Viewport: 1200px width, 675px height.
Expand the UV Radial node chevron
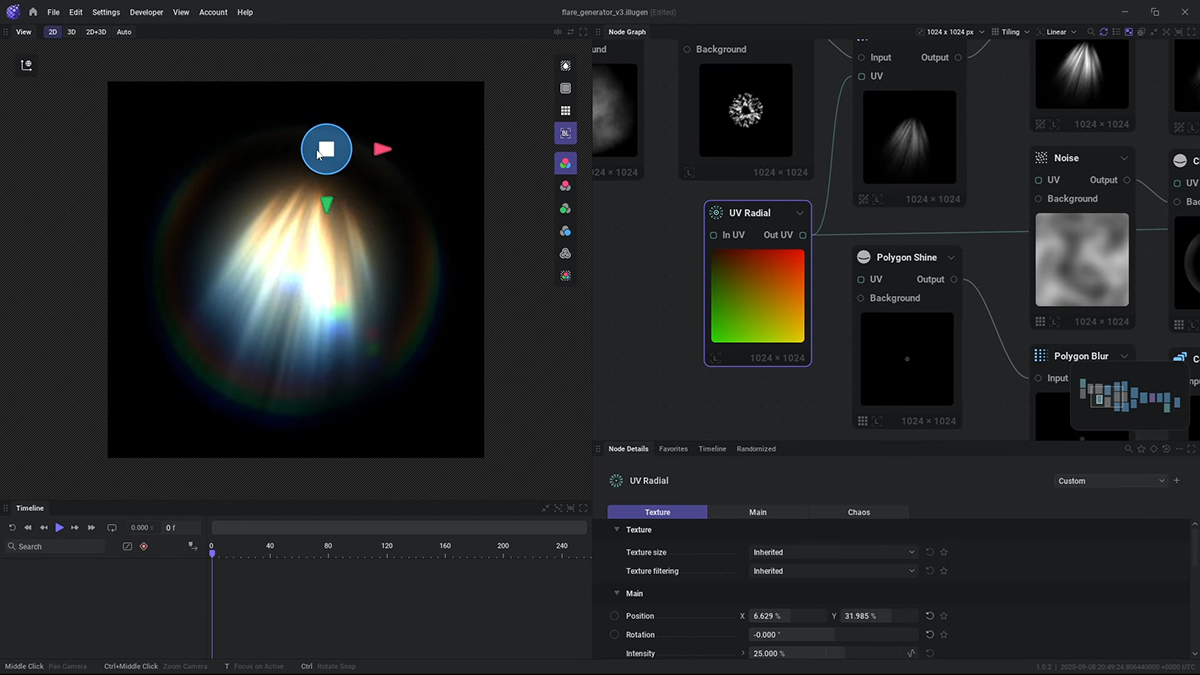click(x=799, y=213)
